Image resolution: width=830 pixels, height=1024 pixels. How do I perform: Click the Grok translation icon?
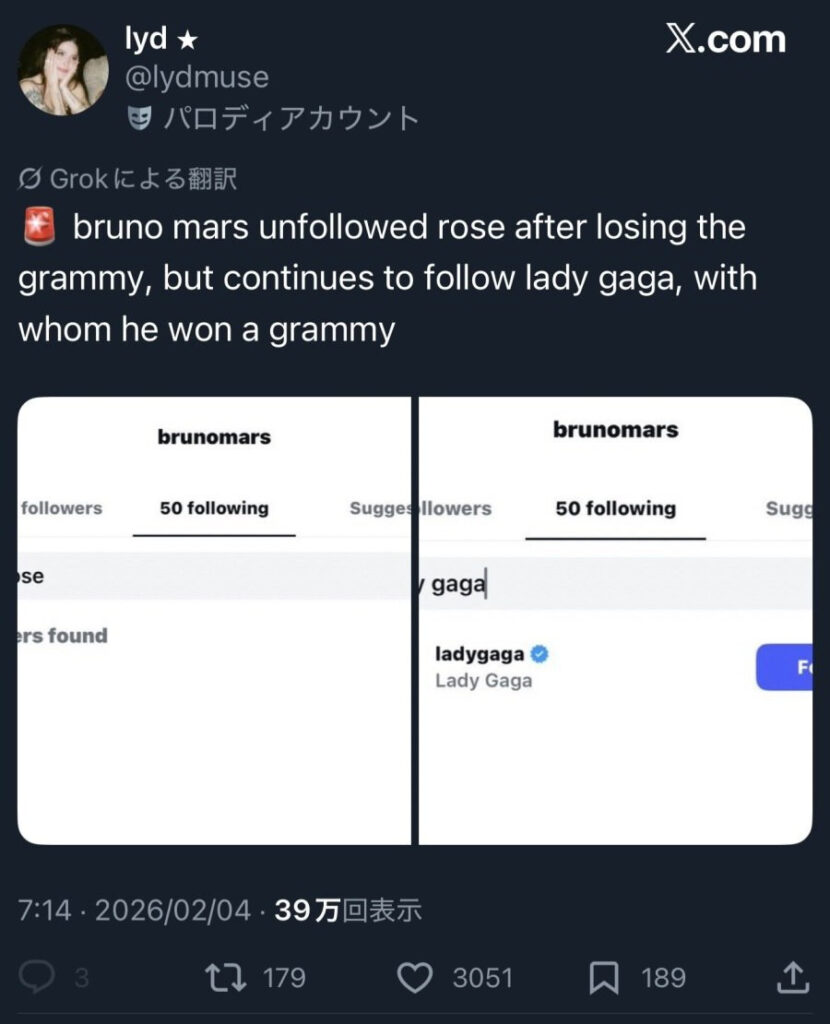pos(31,180)
